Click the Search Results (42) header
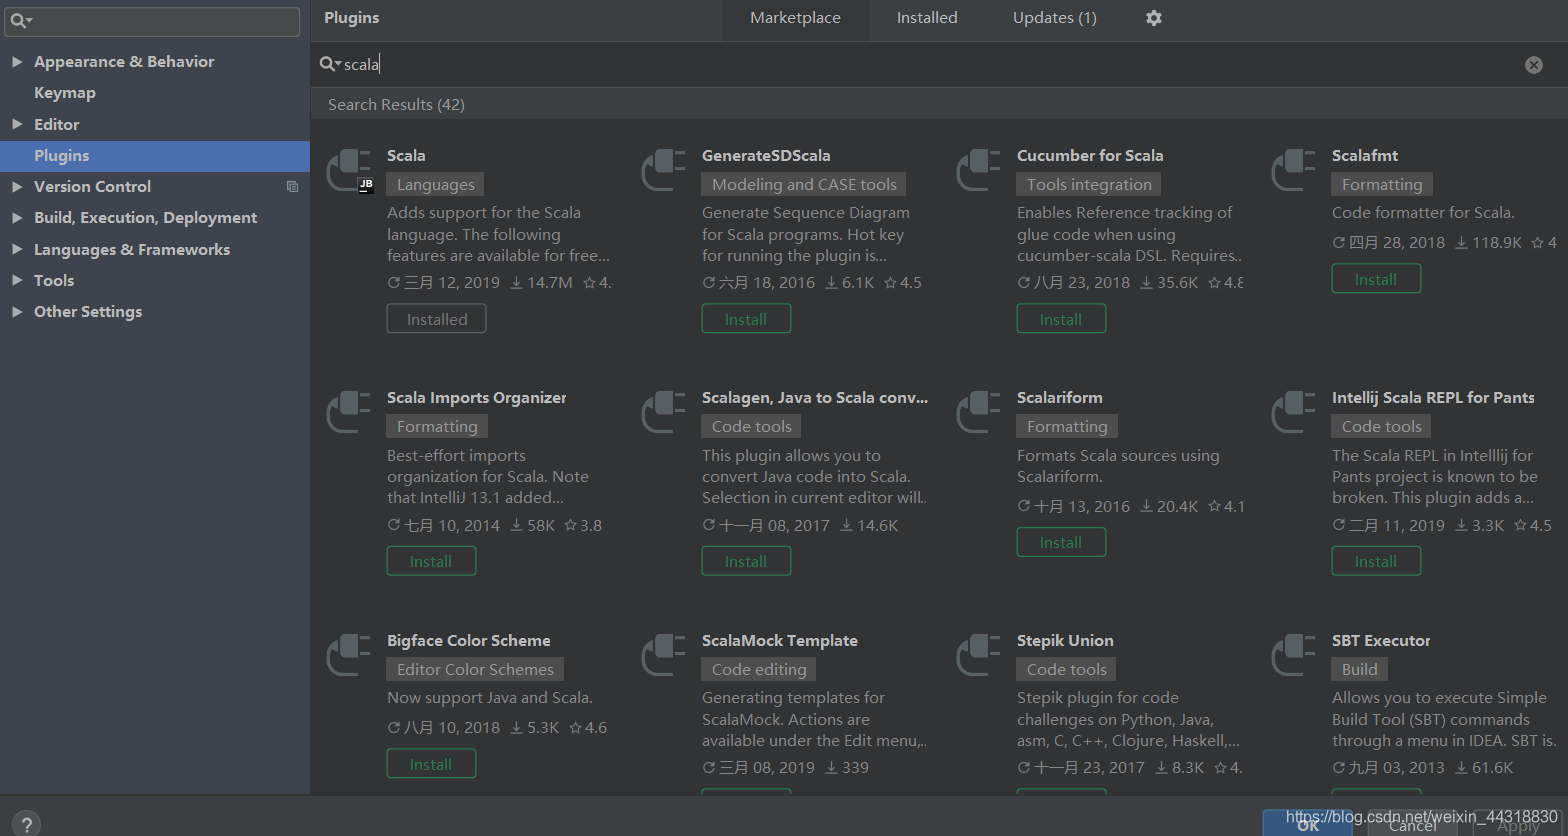 point(396,105)
